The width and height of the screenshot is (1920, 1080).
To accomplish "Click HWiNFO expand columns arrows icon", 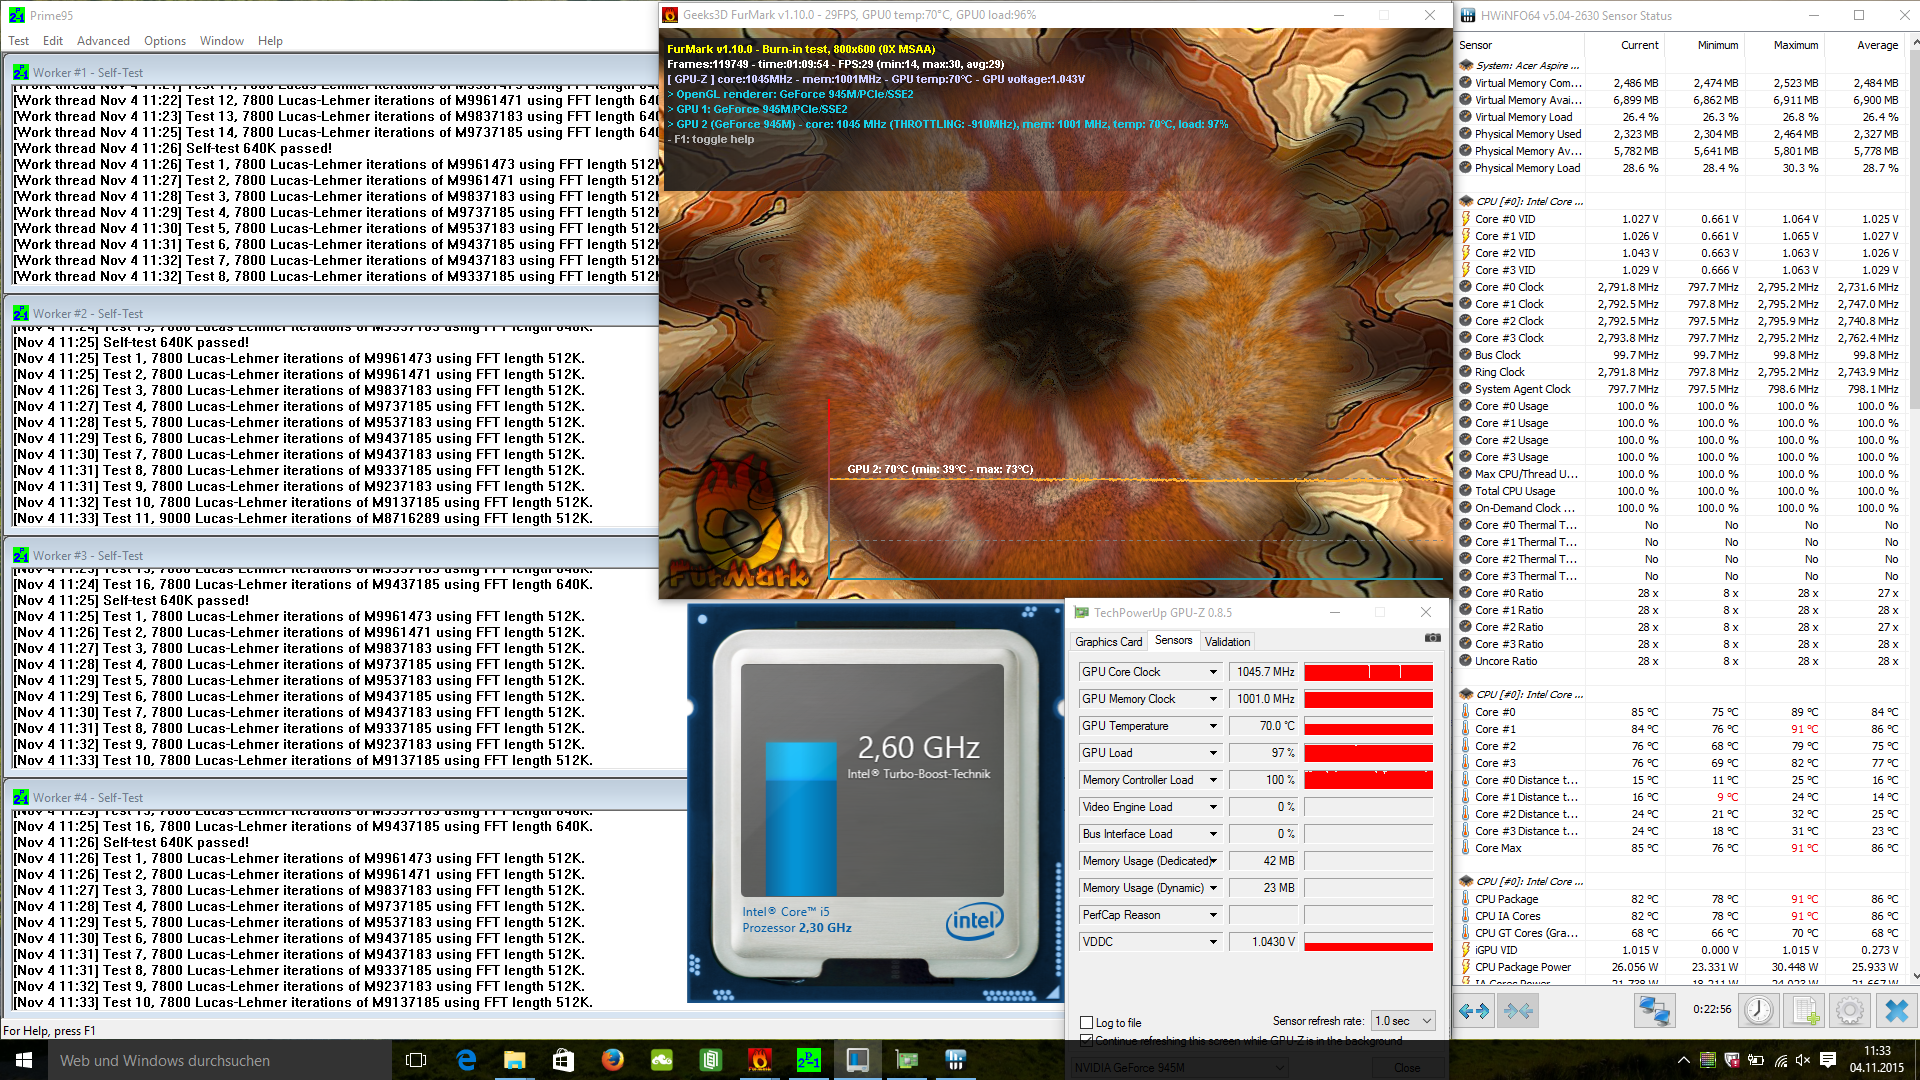I will [1473, 1011].
